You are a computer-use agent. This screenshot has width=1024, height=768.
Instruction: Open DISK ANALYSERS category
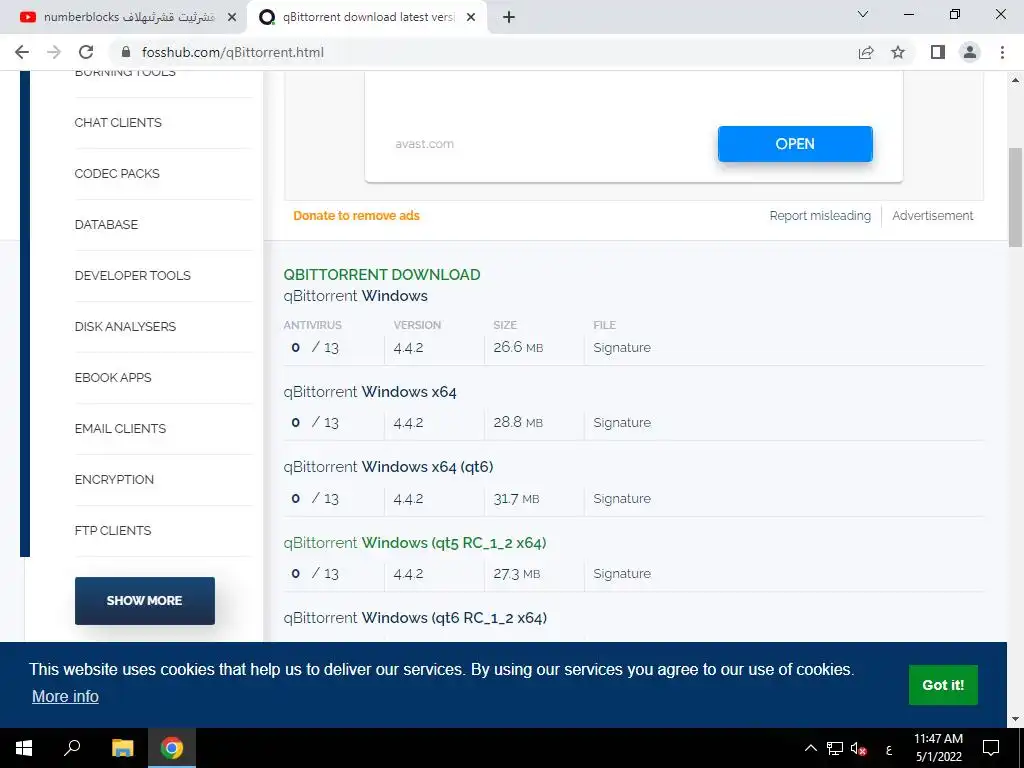click(125, 327)
